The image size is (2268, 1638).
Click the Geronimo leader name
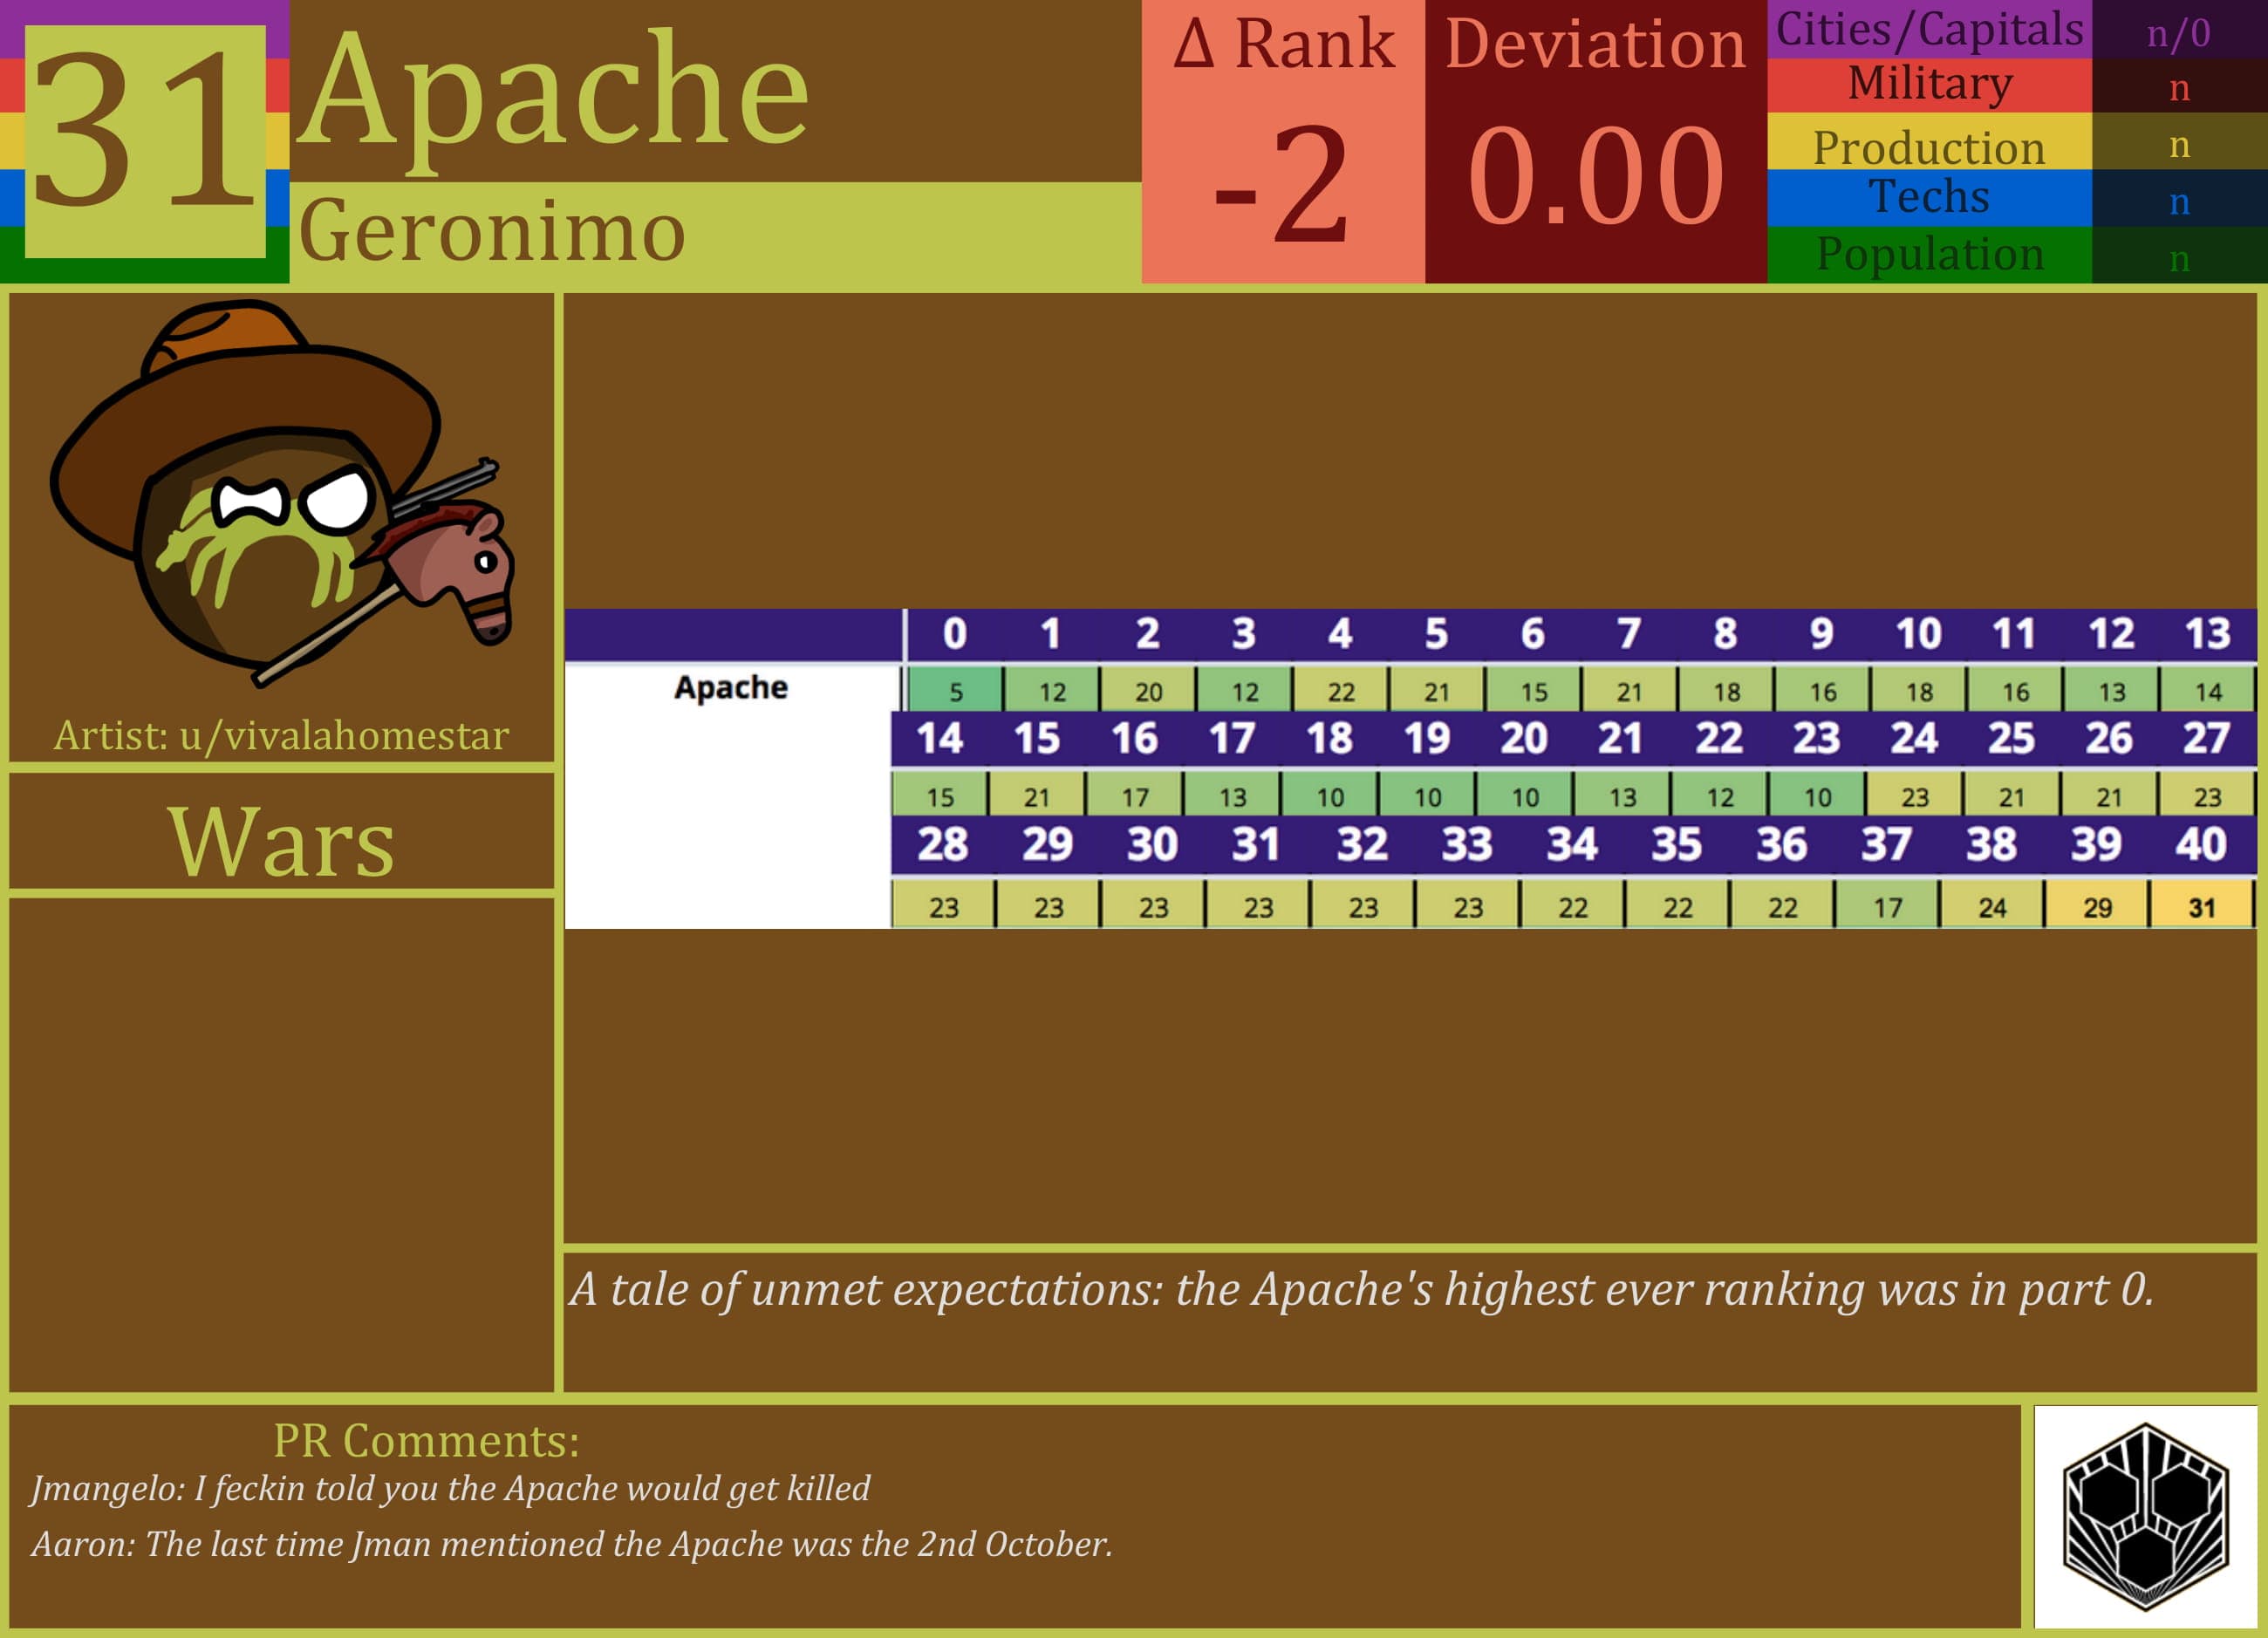click(492, 232)
